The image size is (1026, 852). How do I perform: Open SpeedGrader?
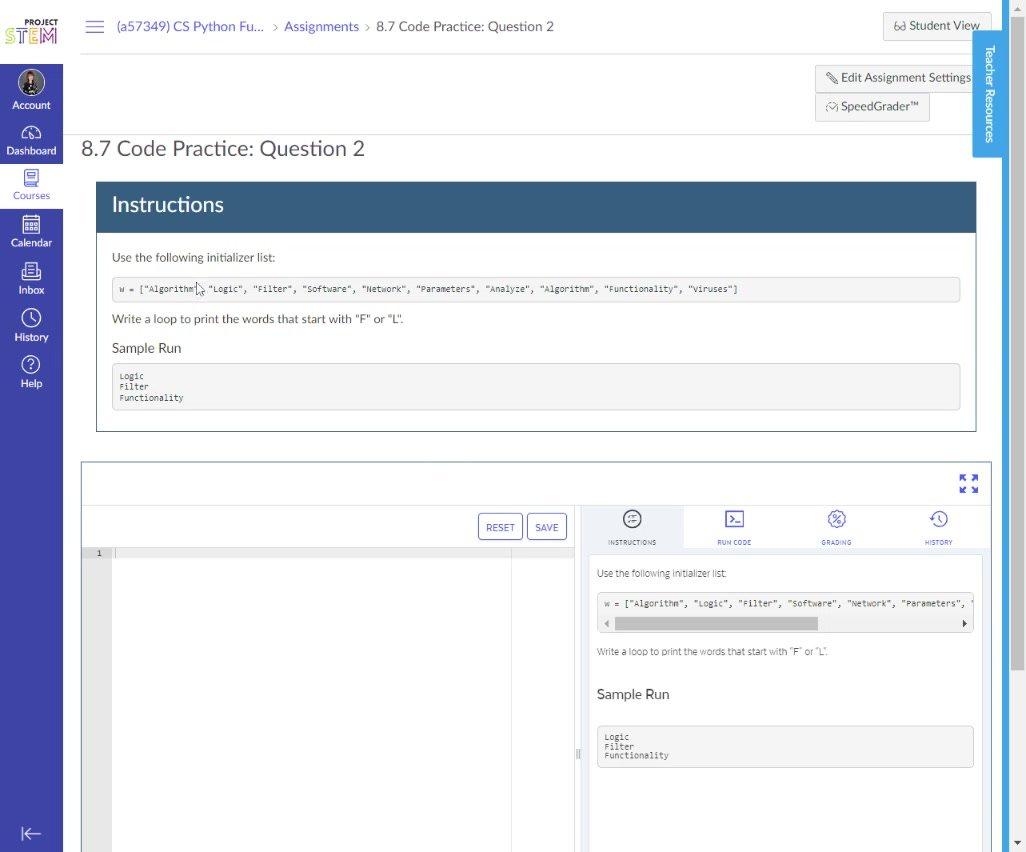tap(872, 107)
